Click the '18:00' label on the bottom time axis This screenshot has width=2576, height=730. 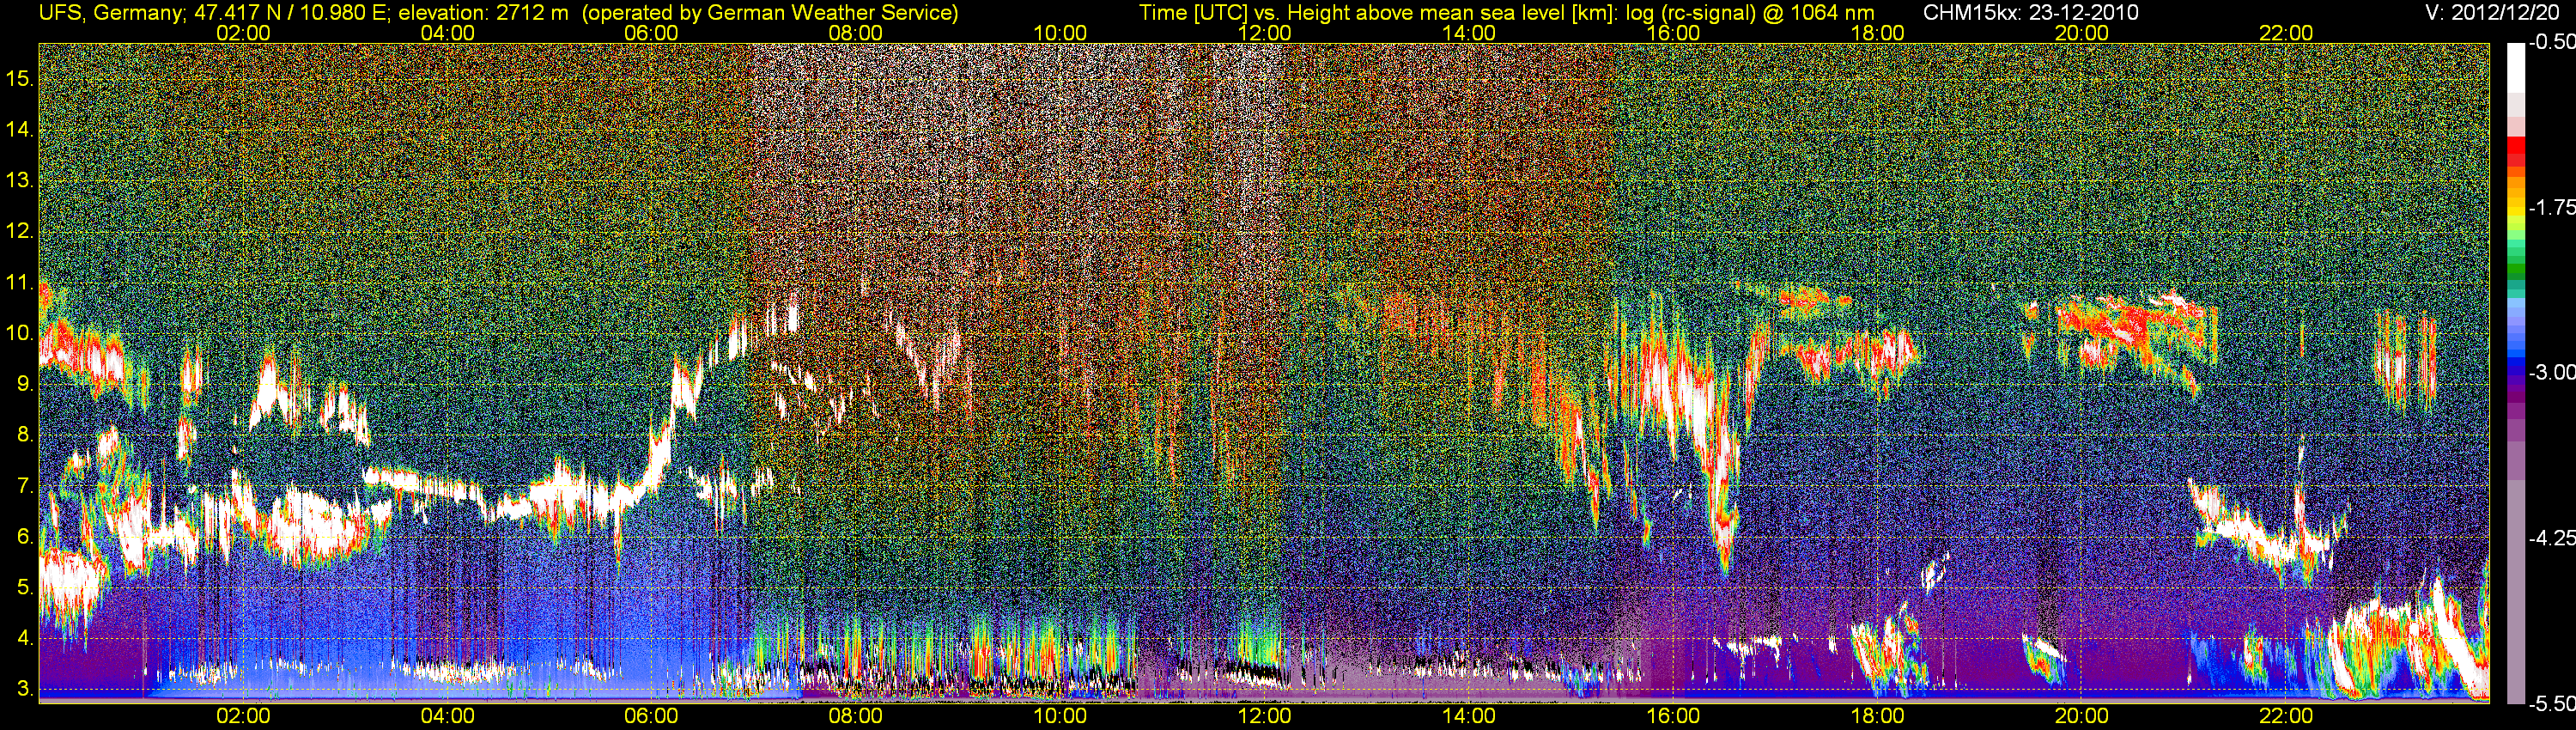1877,717
